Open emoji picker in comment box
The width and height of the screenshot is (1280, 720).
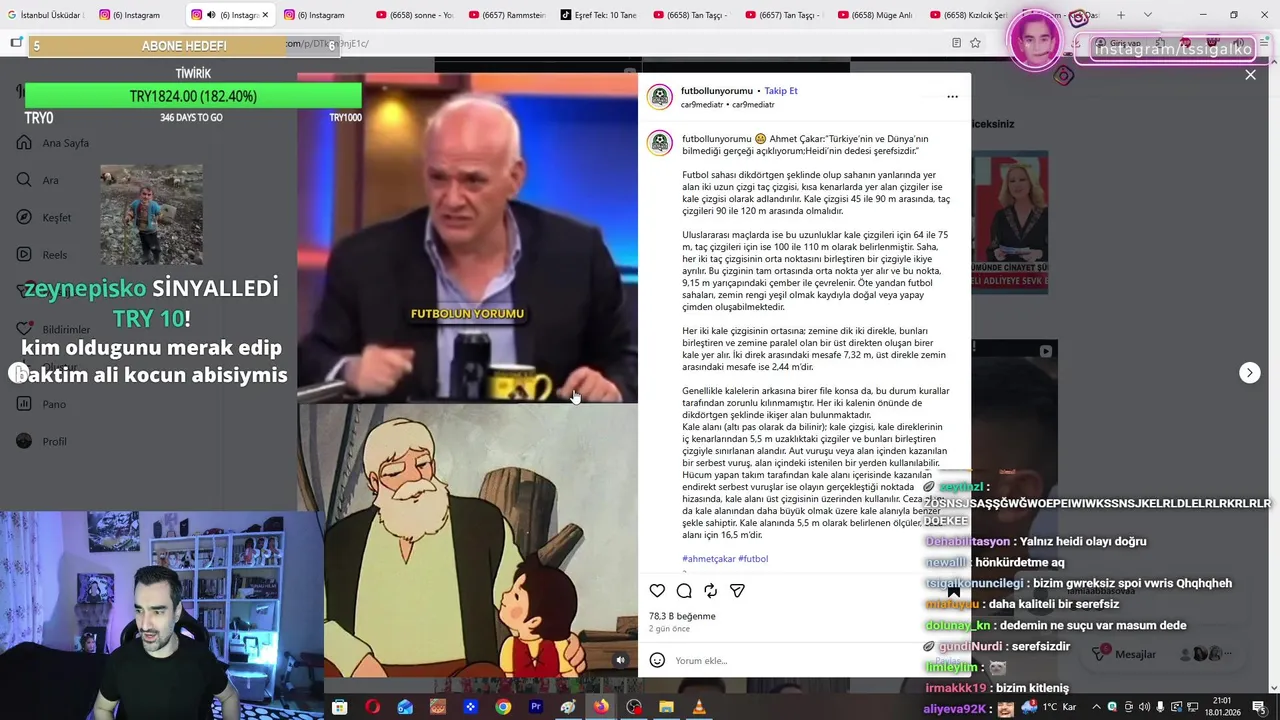(x=657, y=660)
